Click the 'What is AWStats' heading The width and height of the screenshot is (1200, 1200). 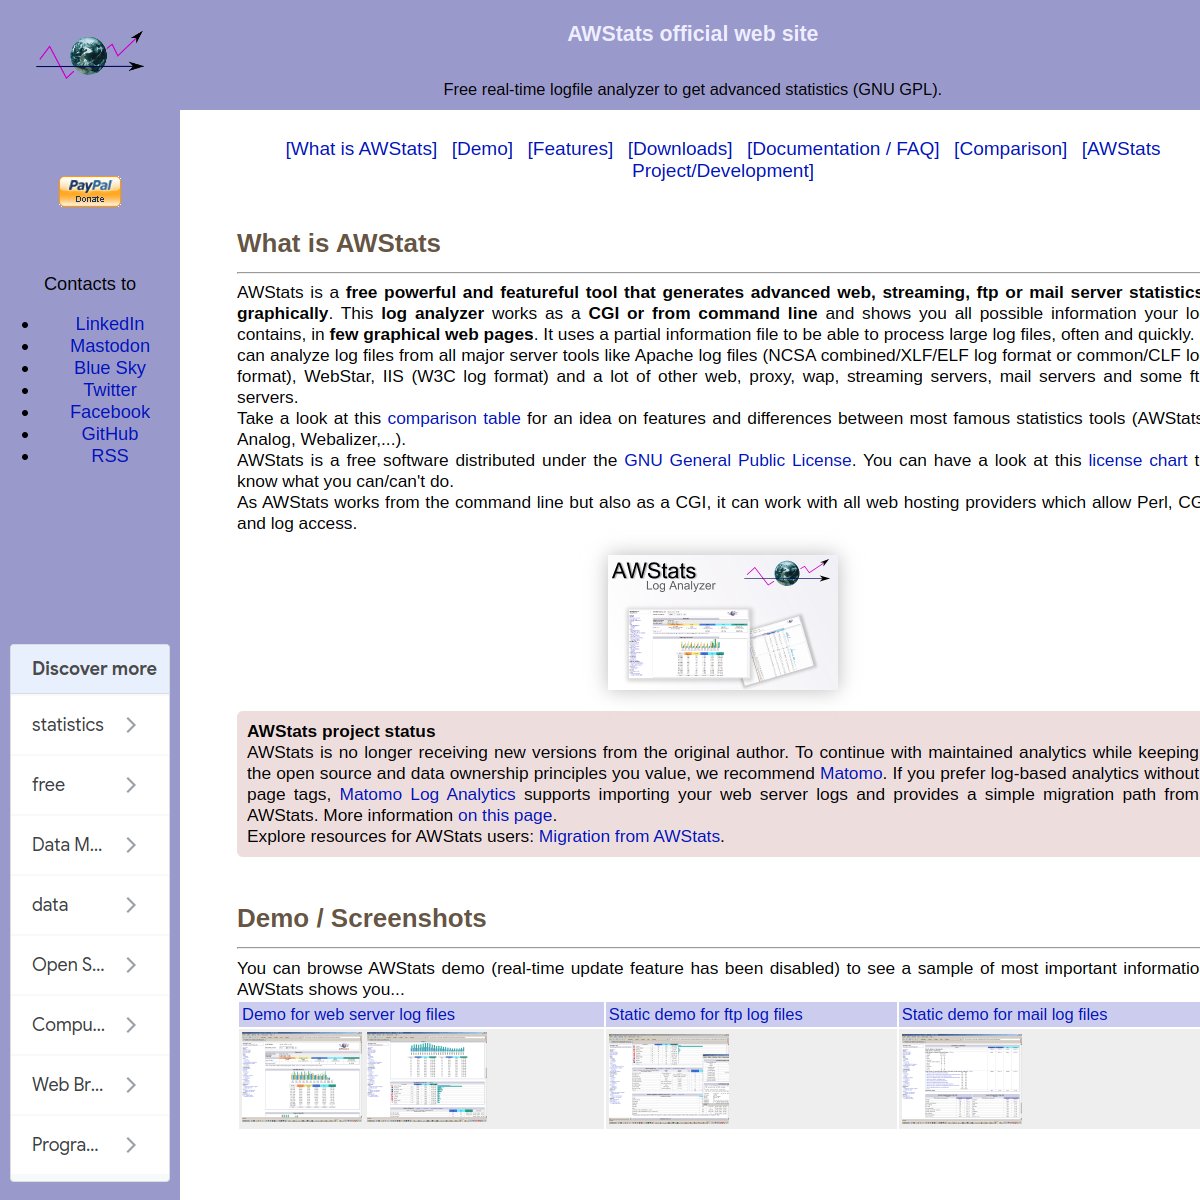339,243
